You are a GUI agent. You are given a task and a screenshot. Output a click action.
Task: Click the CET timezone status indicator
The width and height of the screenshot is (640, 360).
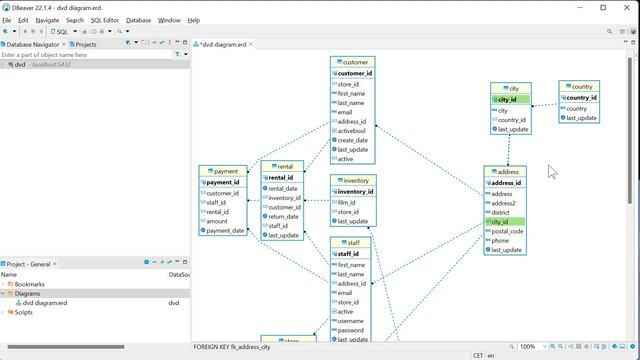(478, 356)
